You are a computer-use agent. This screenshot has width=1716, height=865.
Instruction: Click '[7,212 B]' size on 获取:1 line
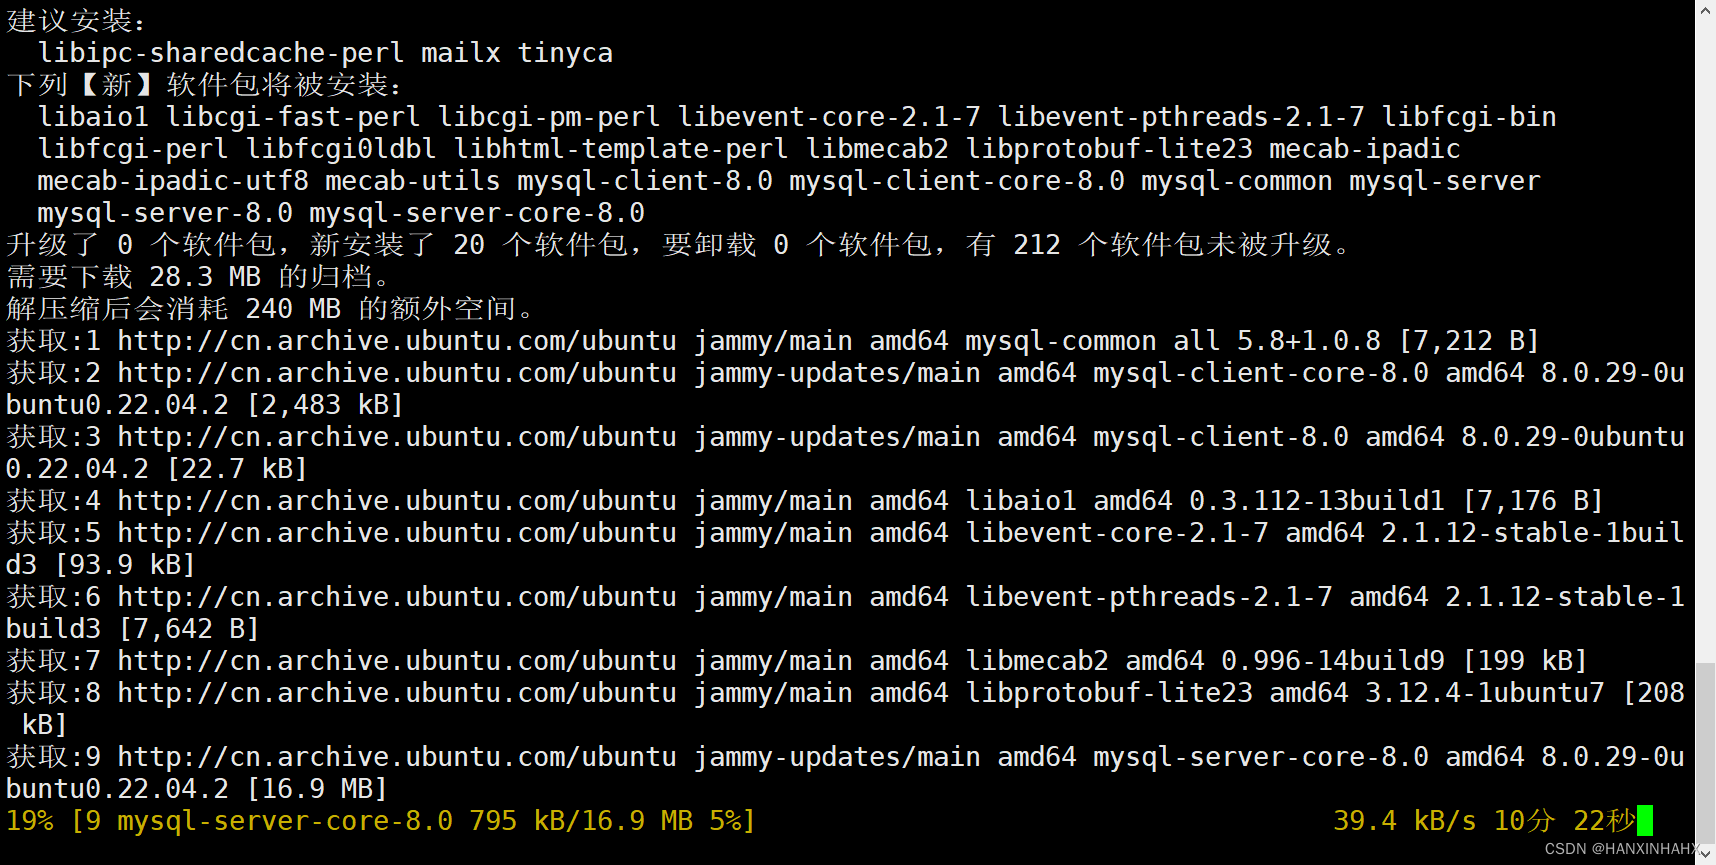[x=1469, y=341]
